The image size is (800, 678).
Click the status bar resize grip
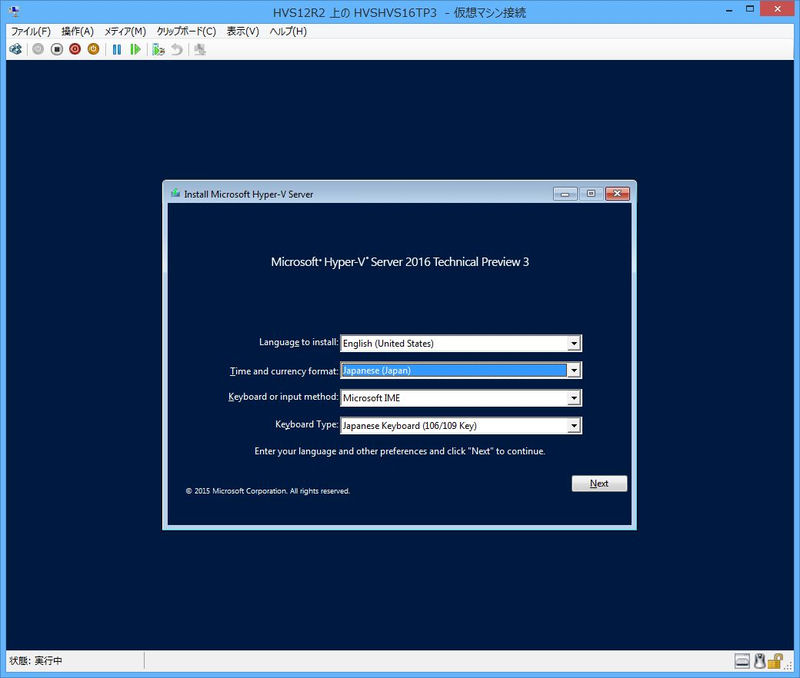point(789,665)
